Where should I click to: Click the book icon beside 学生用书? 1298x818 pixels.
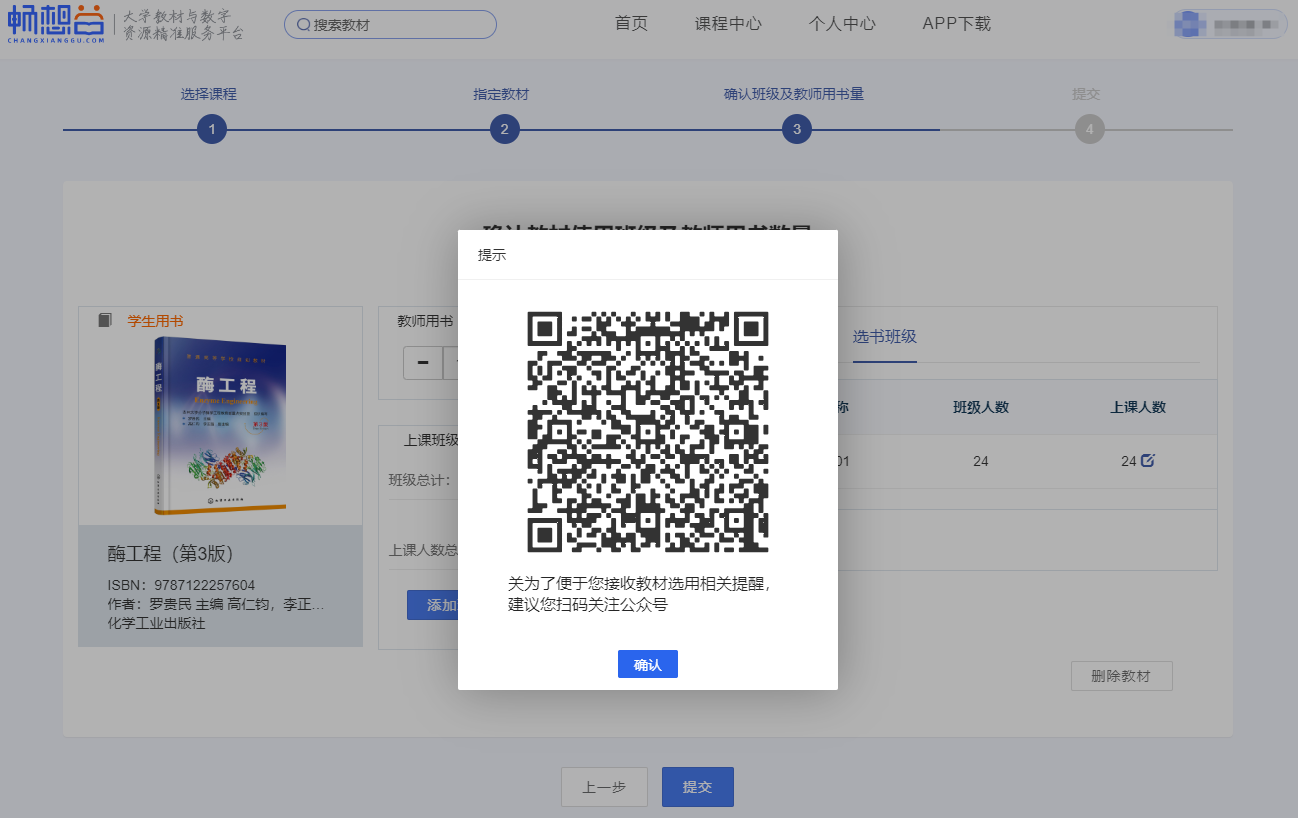105,321
